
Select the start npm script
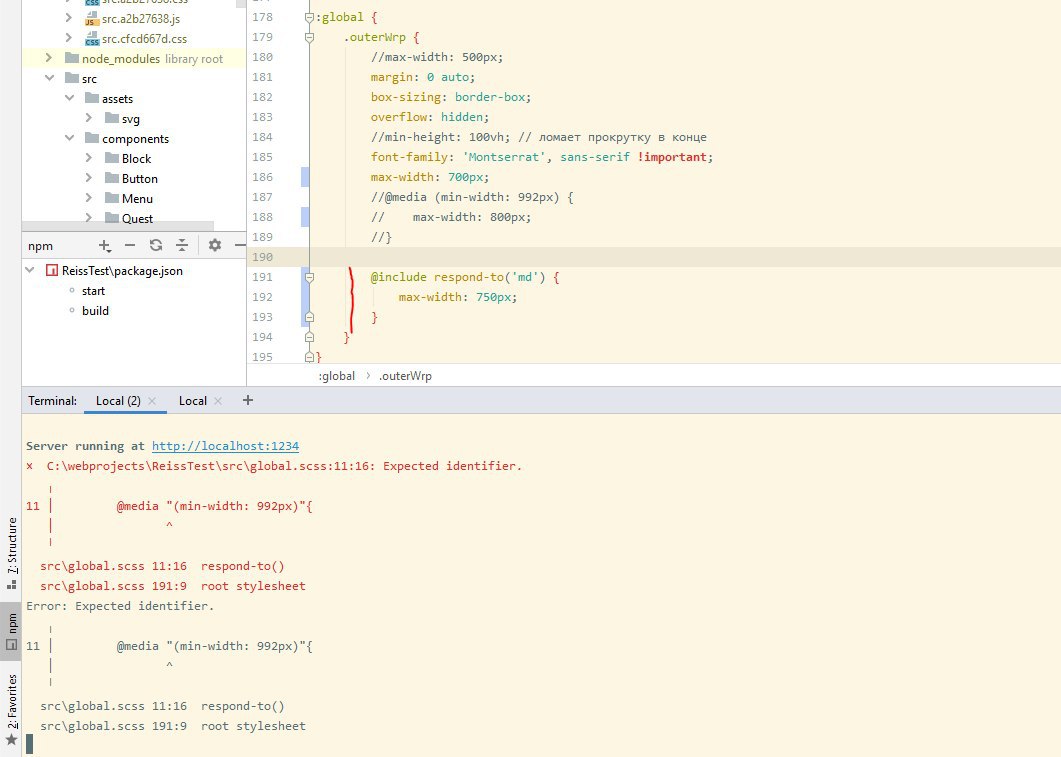93,291
